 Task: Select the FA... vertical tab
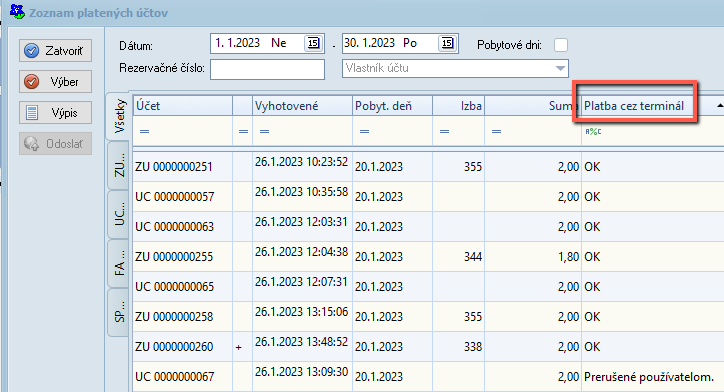119,264
